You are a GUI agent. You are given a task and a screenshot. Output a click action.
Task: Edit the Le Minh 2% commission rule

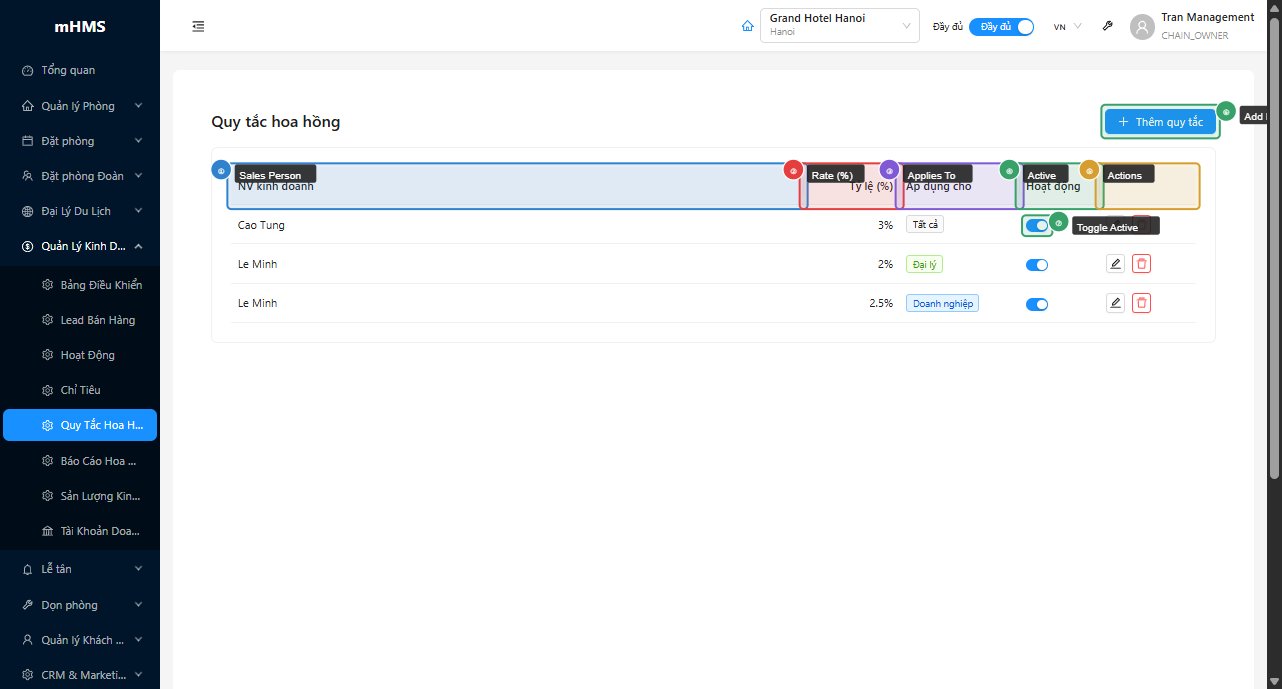pos(1115,264)
